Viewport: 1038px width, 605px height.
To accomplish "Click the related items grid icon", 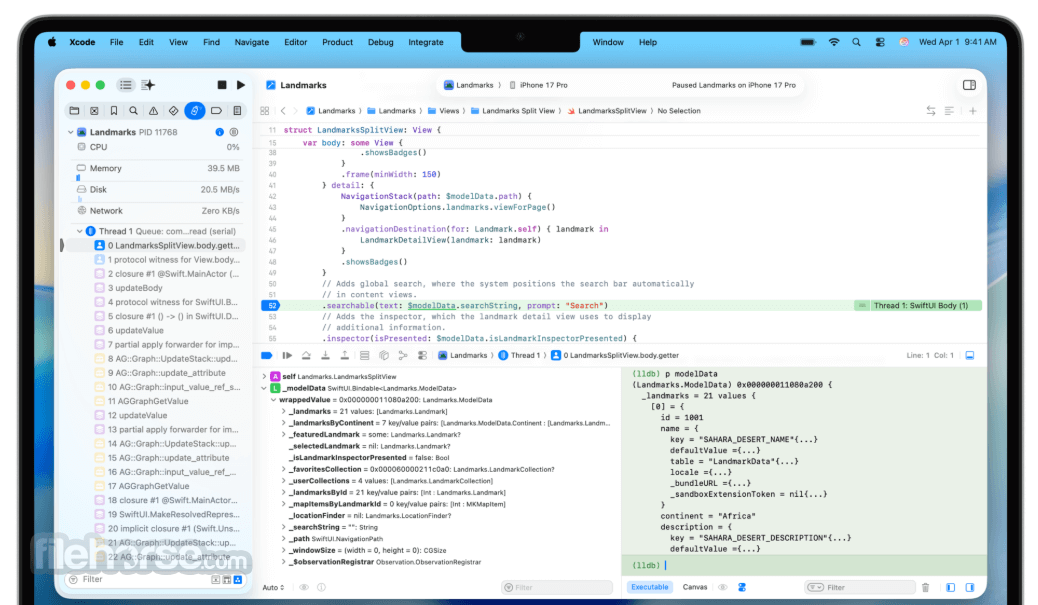I will click(265, 111).
